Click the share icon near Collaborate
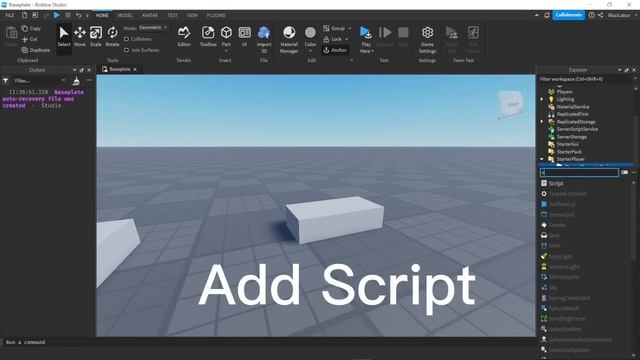Viewport: 640px width, 360px height. point(600,15)
